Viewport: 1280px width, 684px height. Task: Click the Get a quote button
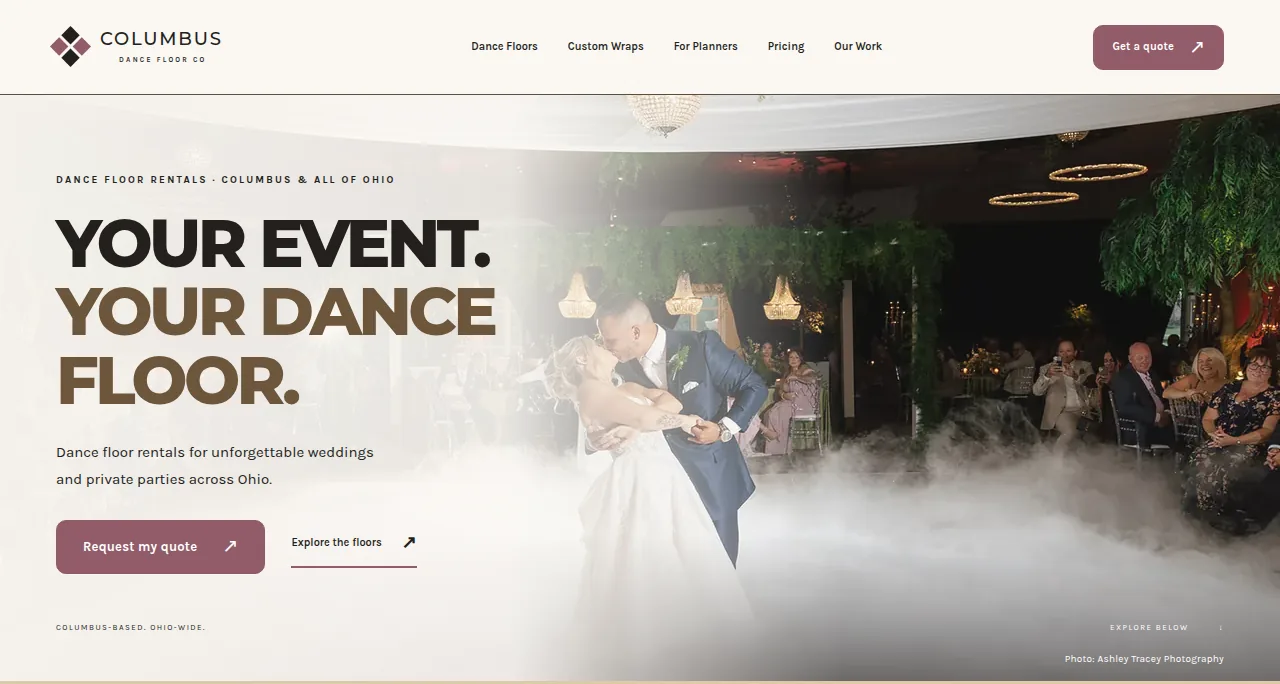[x=1158, y=47]
